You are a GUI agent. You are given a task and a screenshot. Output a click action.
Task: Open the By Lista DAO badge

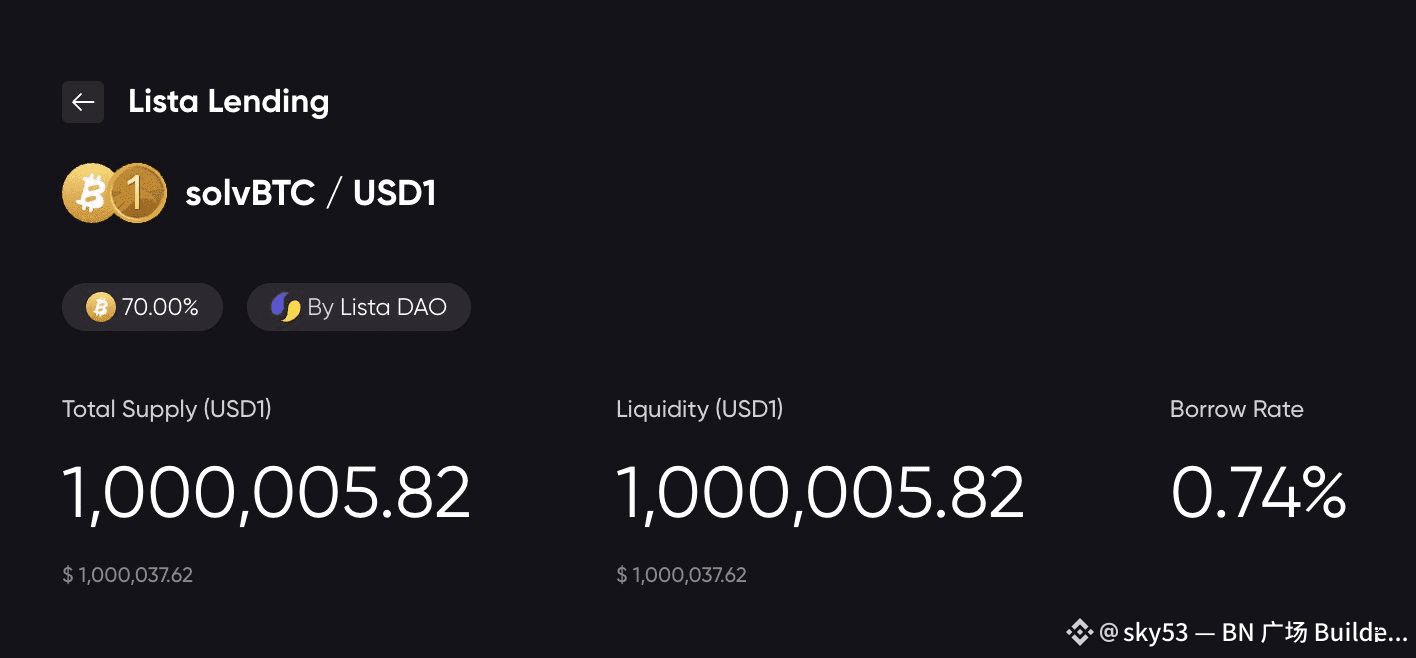coord(359,307)
